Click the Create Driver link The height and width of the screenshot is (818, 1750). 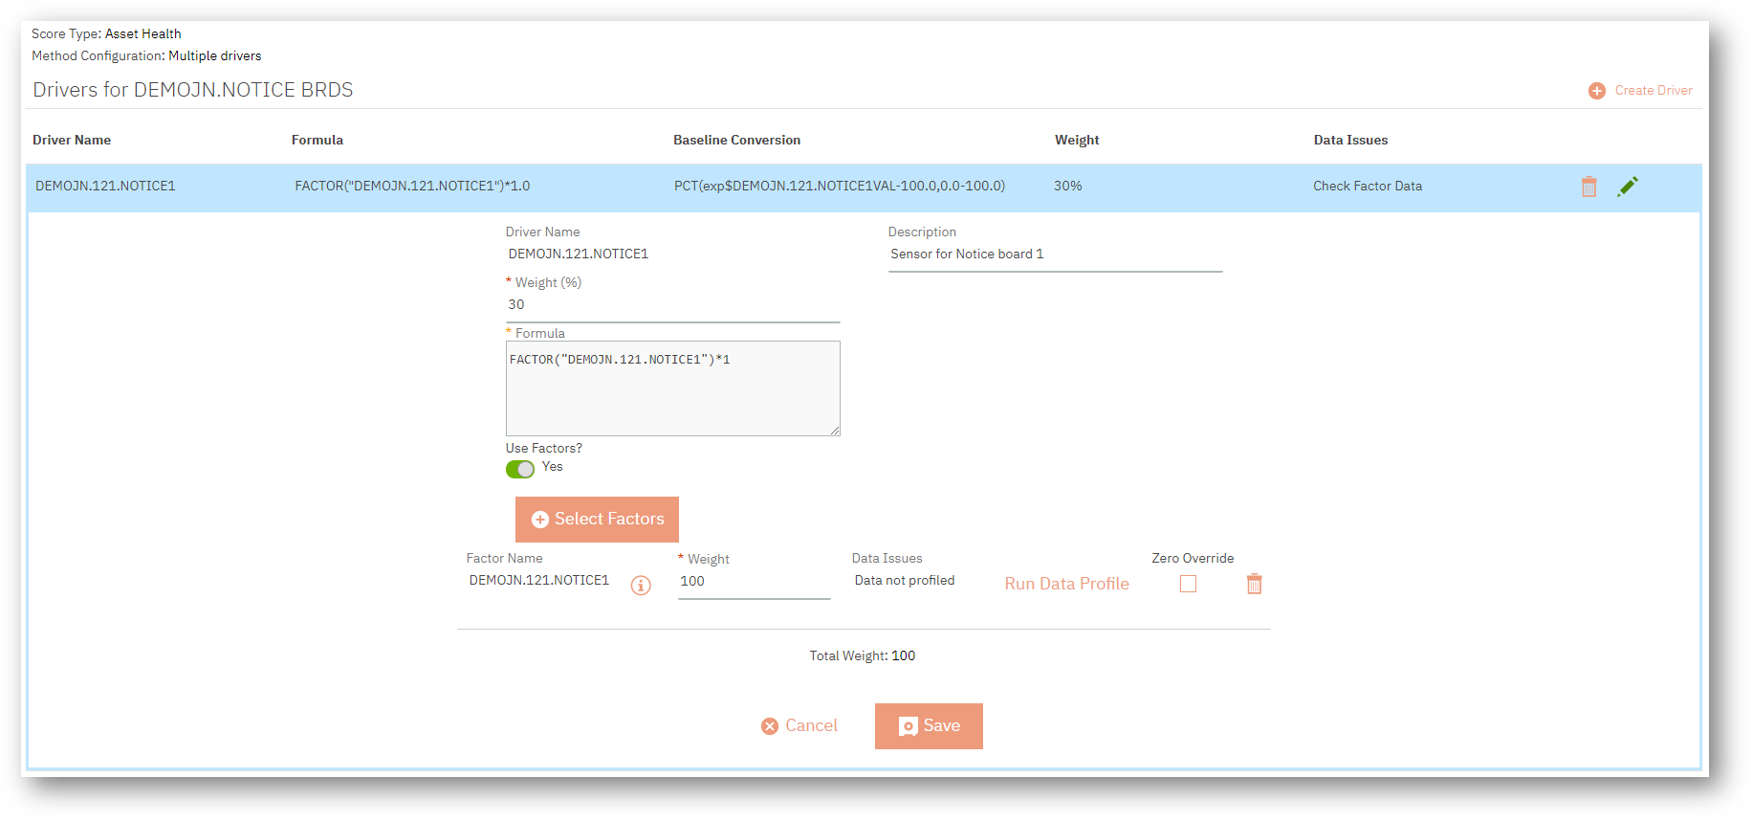(x=1653, y=91)
